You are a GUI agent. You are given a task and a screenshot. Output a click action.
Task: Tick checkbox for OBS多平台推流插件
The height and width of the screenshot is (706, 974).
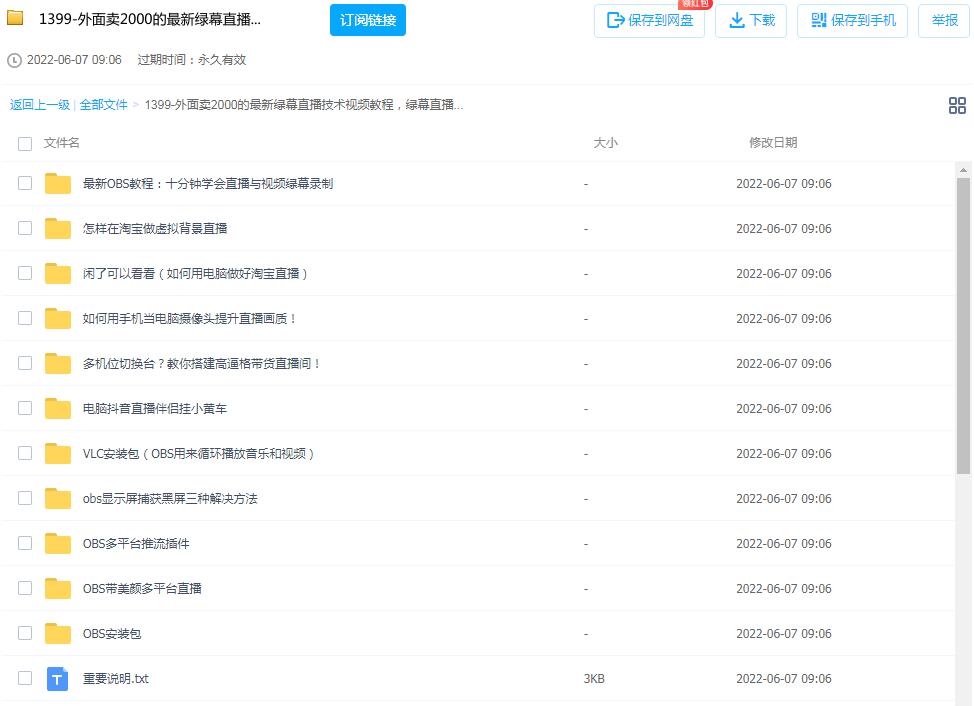pos(25,543)
